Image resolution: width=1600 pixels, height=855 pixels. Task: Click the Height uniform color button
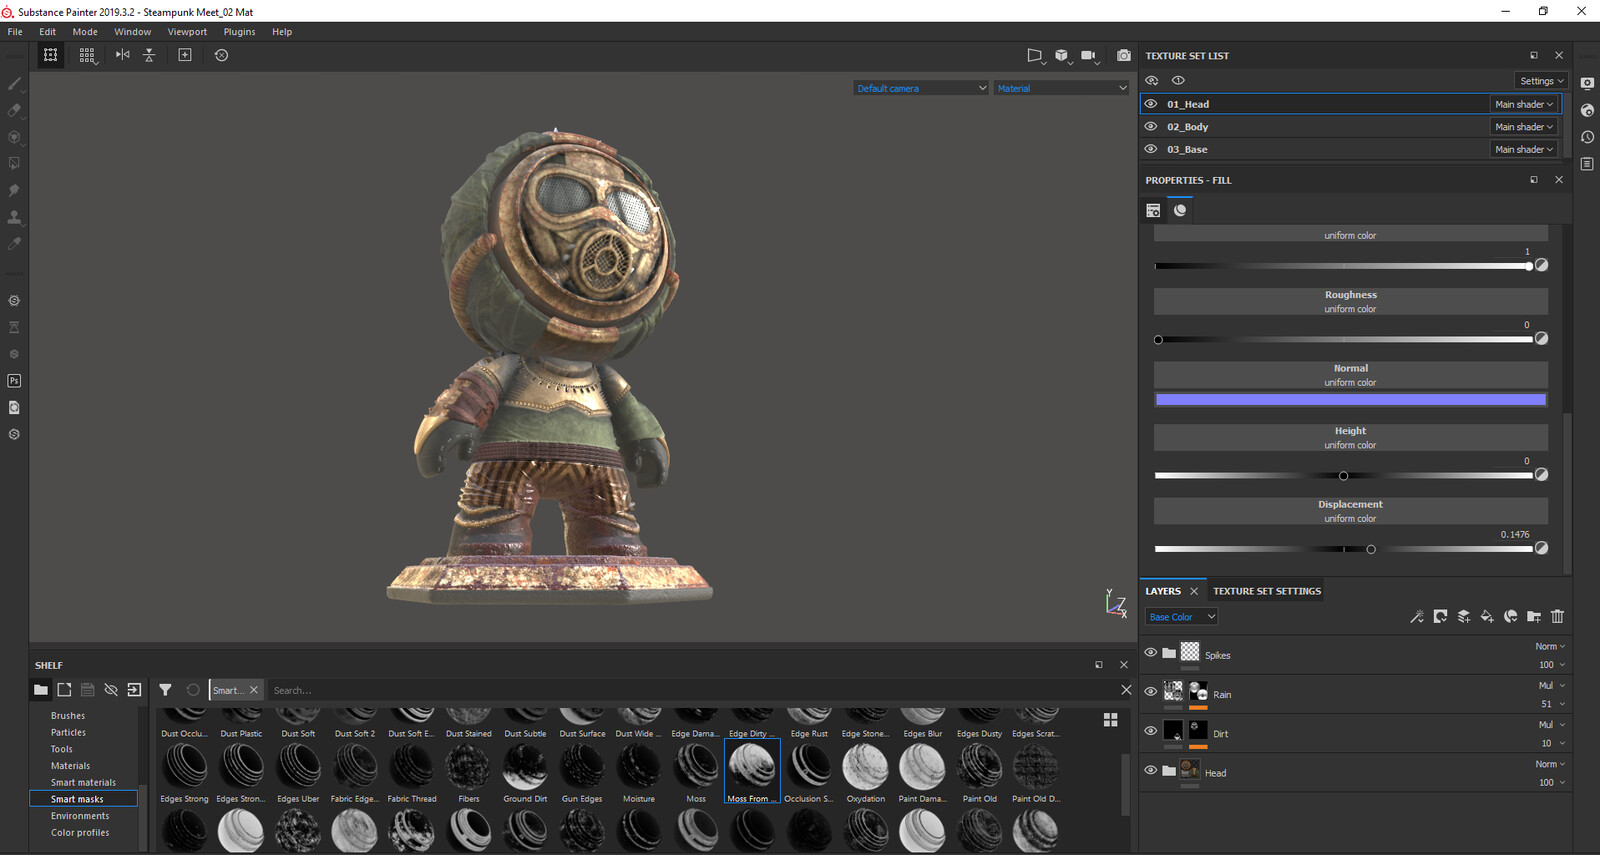tap(1350, 438)
